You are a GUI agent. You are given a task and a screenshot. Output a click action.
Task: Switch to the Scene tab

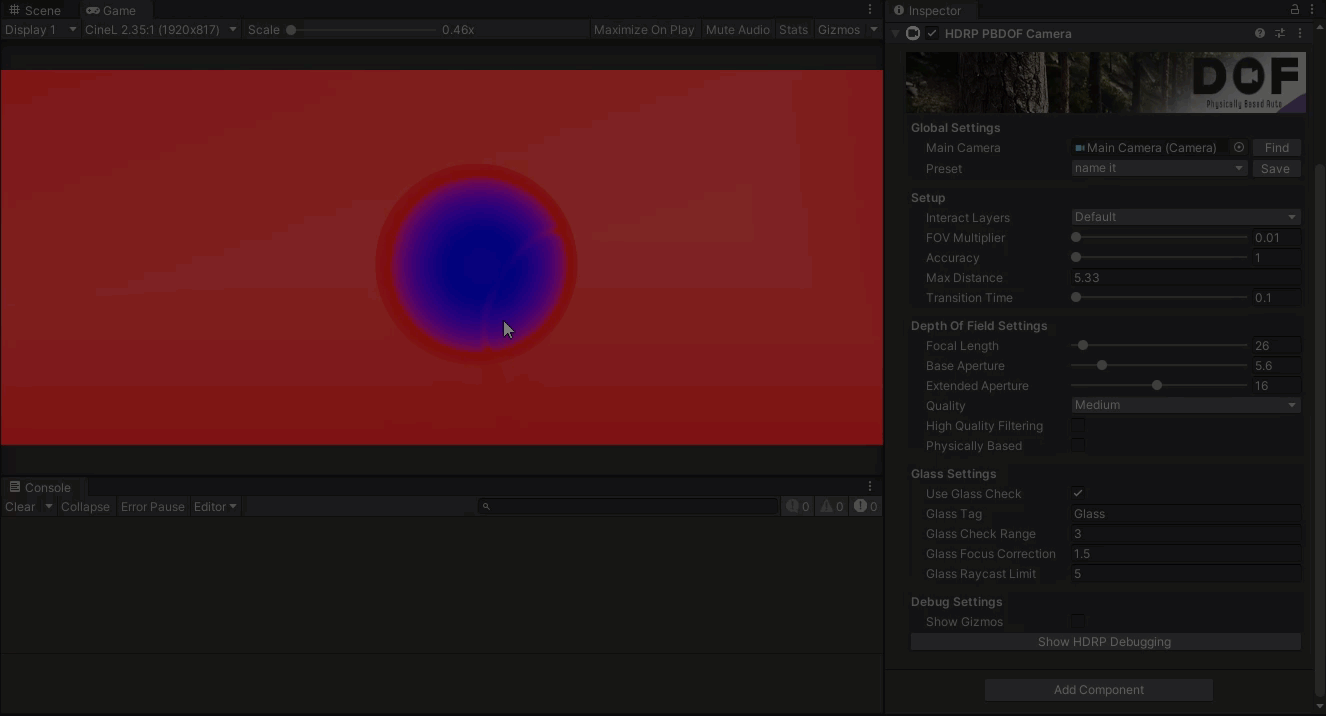35,10
